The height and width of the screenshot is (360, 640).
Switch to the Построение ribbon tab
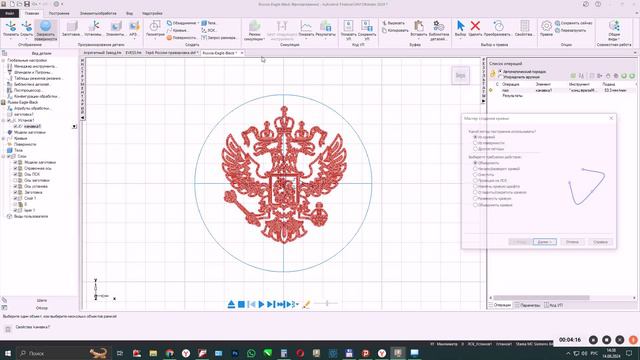59,13
